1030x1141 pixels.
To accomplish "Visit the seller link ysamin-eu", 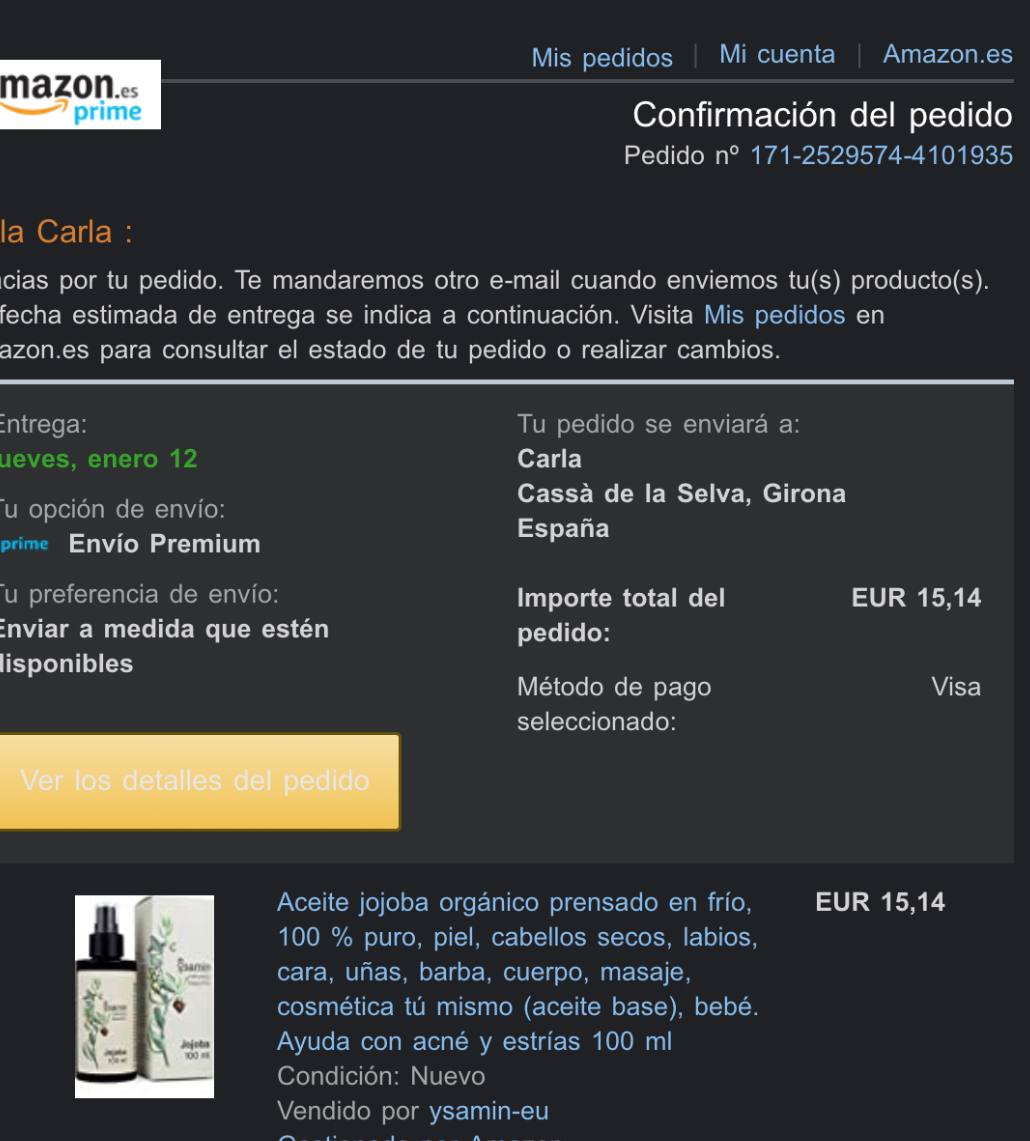I will [x=488, y=1111].
